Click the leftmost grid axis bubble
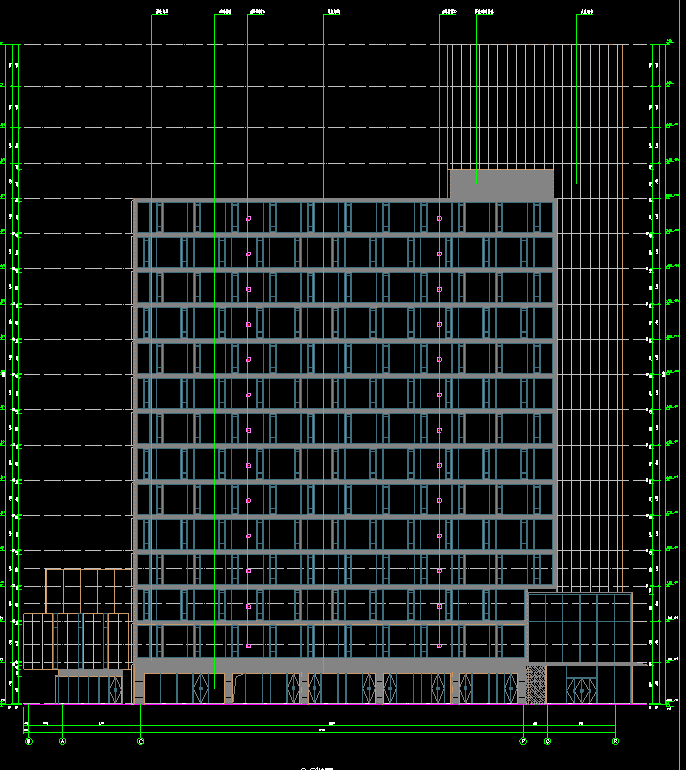Image resolution: width=686 pixels, height=770 pixels. pos(28,741)
